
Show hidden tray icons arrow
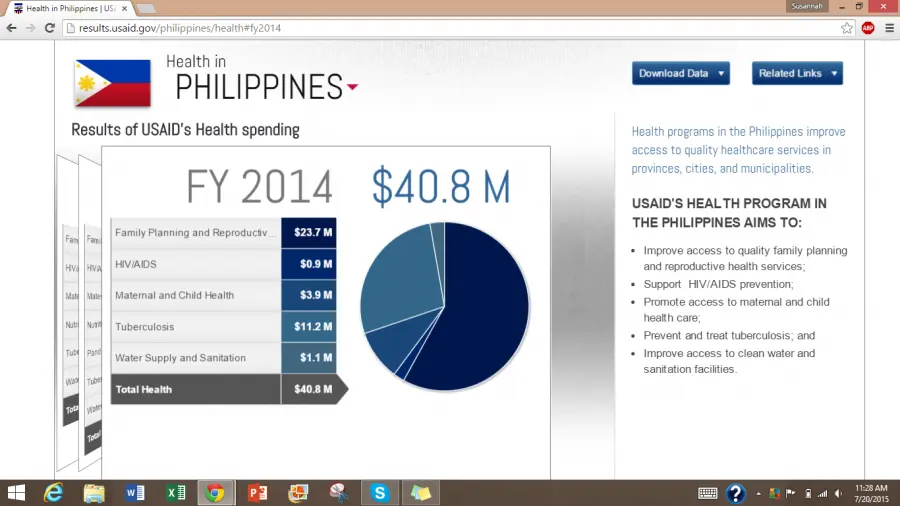758,493
